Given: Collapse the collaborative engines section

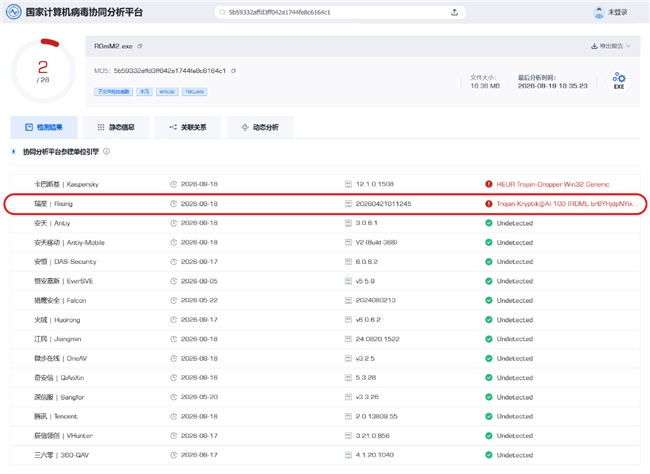Looking at the screenshot, I should 14,151.
